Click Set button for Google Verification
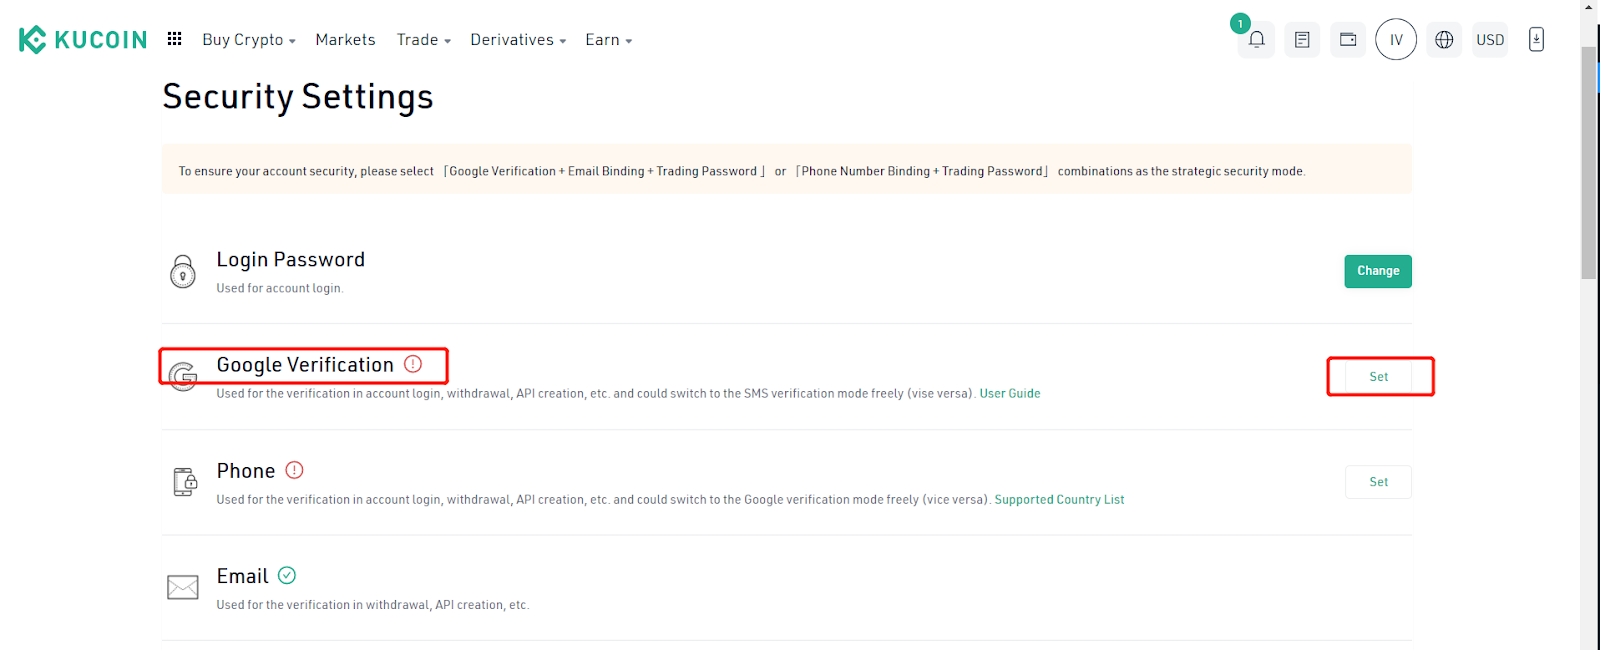This screenshot has height=650, width=1600. 1378,377
